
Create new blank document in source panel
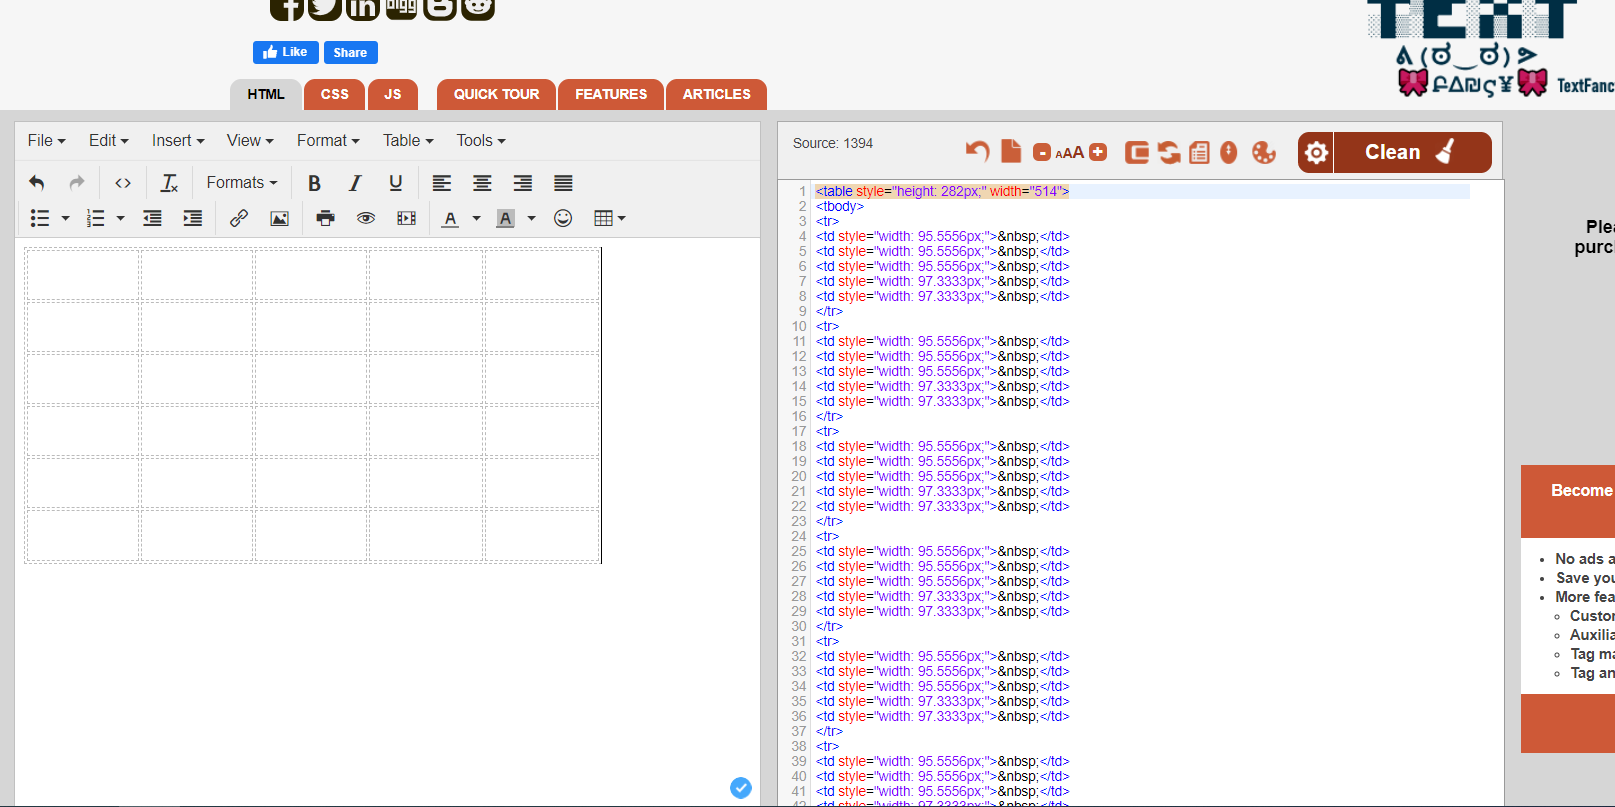(x=1011, y=152)
